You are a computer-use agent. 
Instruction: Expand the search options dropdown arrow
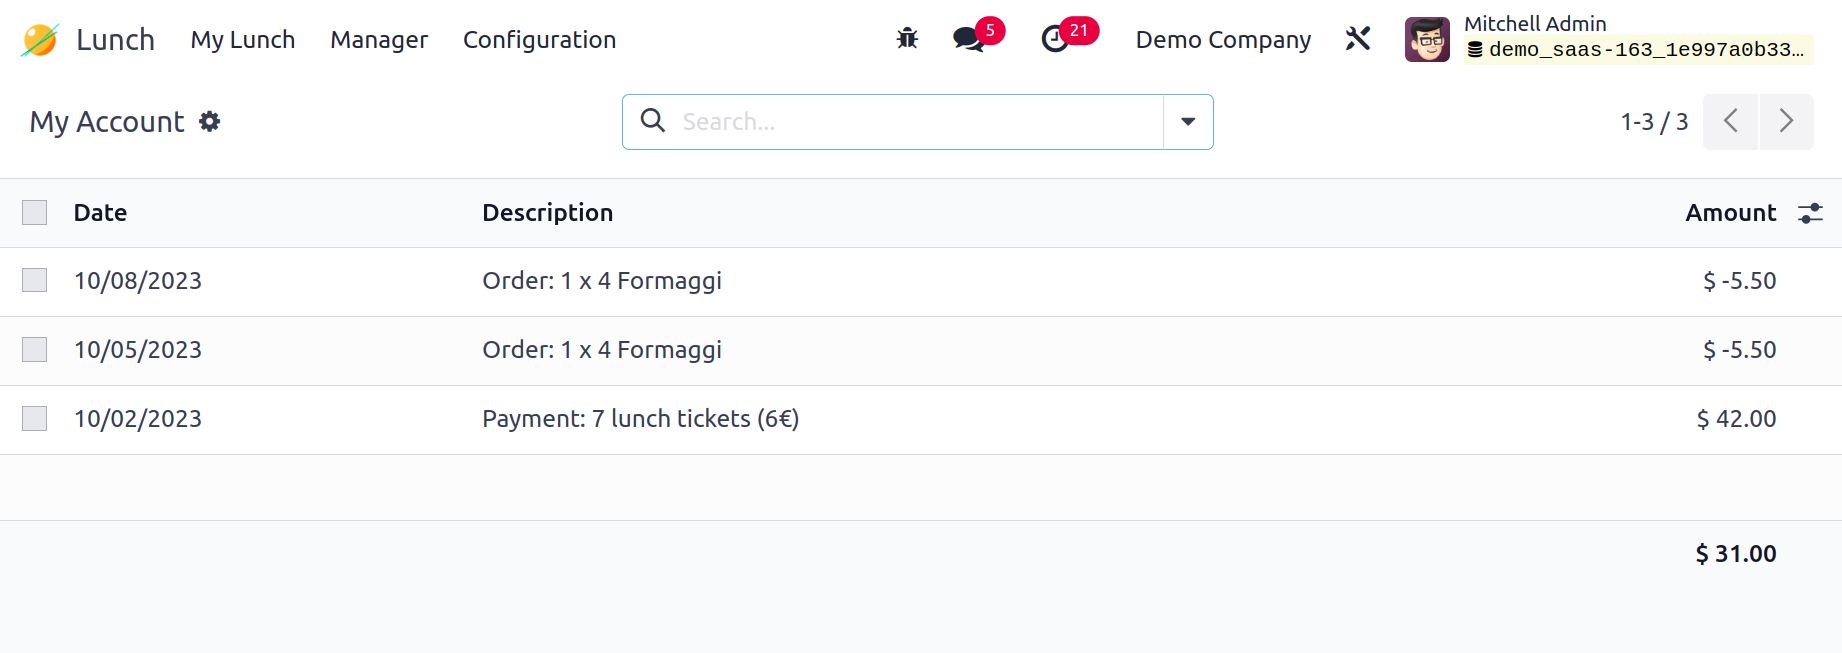(x=1188, y=122)
